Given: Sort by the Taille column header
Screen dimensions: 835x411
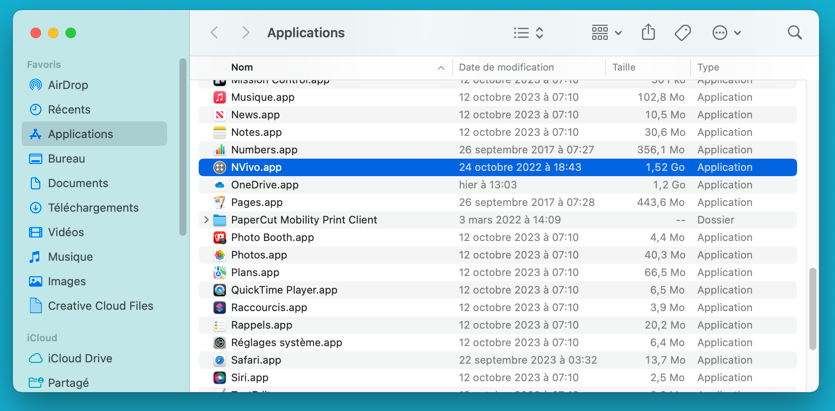Looking at the screenshot, I should click(624, 68).
